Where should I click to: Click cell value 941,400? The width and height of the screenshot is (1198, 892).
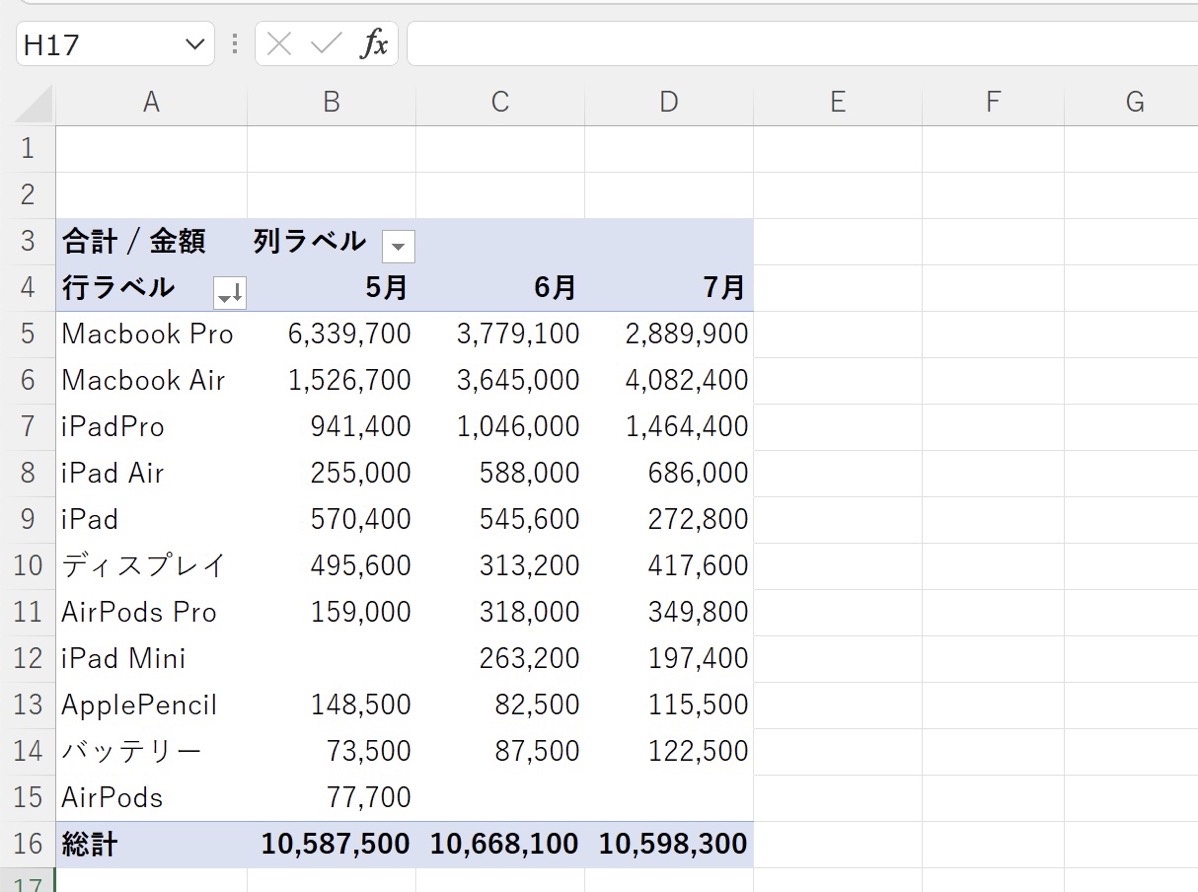point(332,427)
